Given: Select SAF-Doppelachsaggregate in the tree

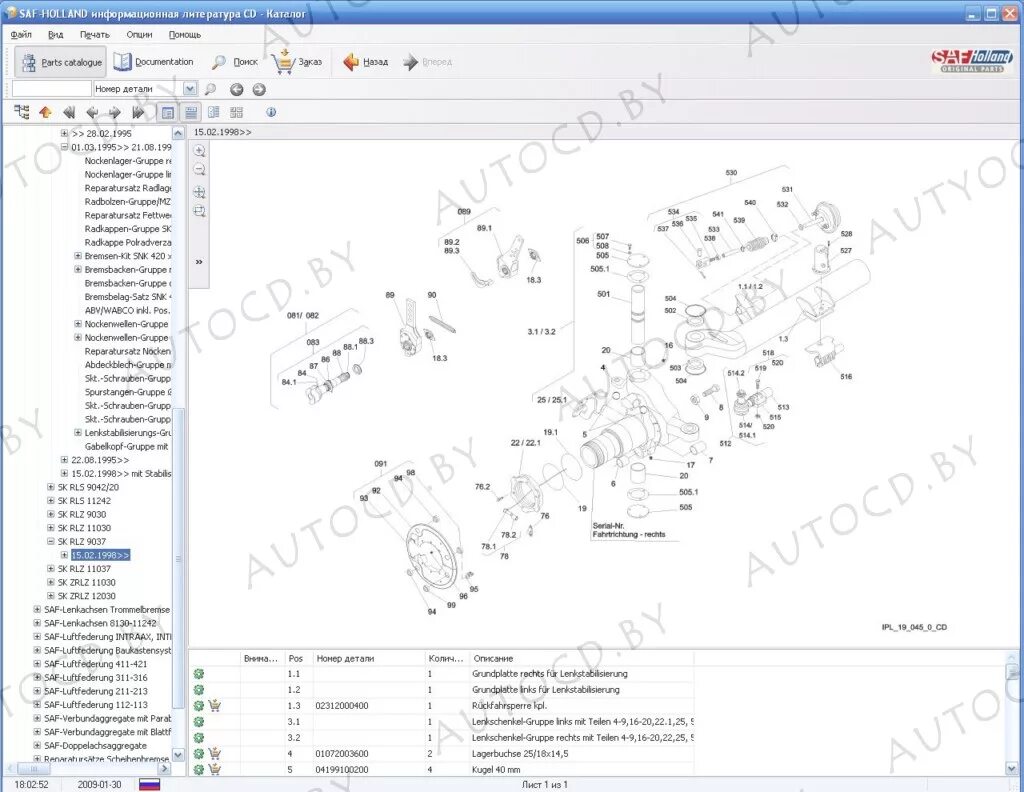Looking at the screenshot, I should click(95, 746).
